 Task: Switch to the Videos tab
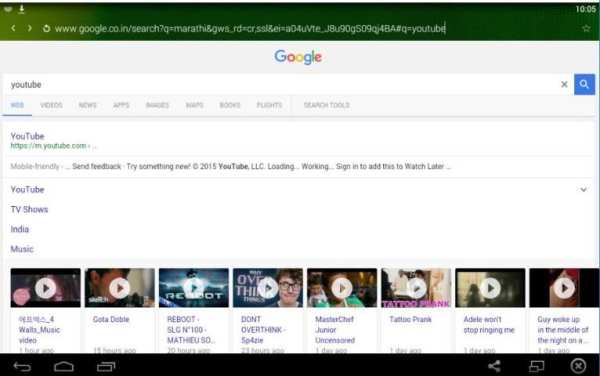(x=51, y=105)
